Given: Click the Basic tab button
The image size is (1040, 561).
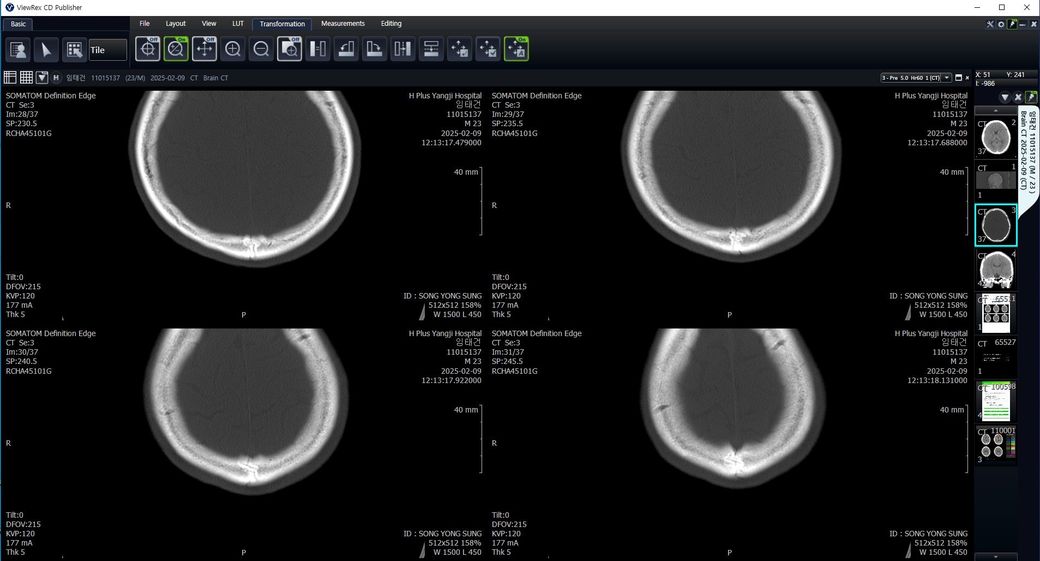Looking at the screenshot, I should 19,23.
